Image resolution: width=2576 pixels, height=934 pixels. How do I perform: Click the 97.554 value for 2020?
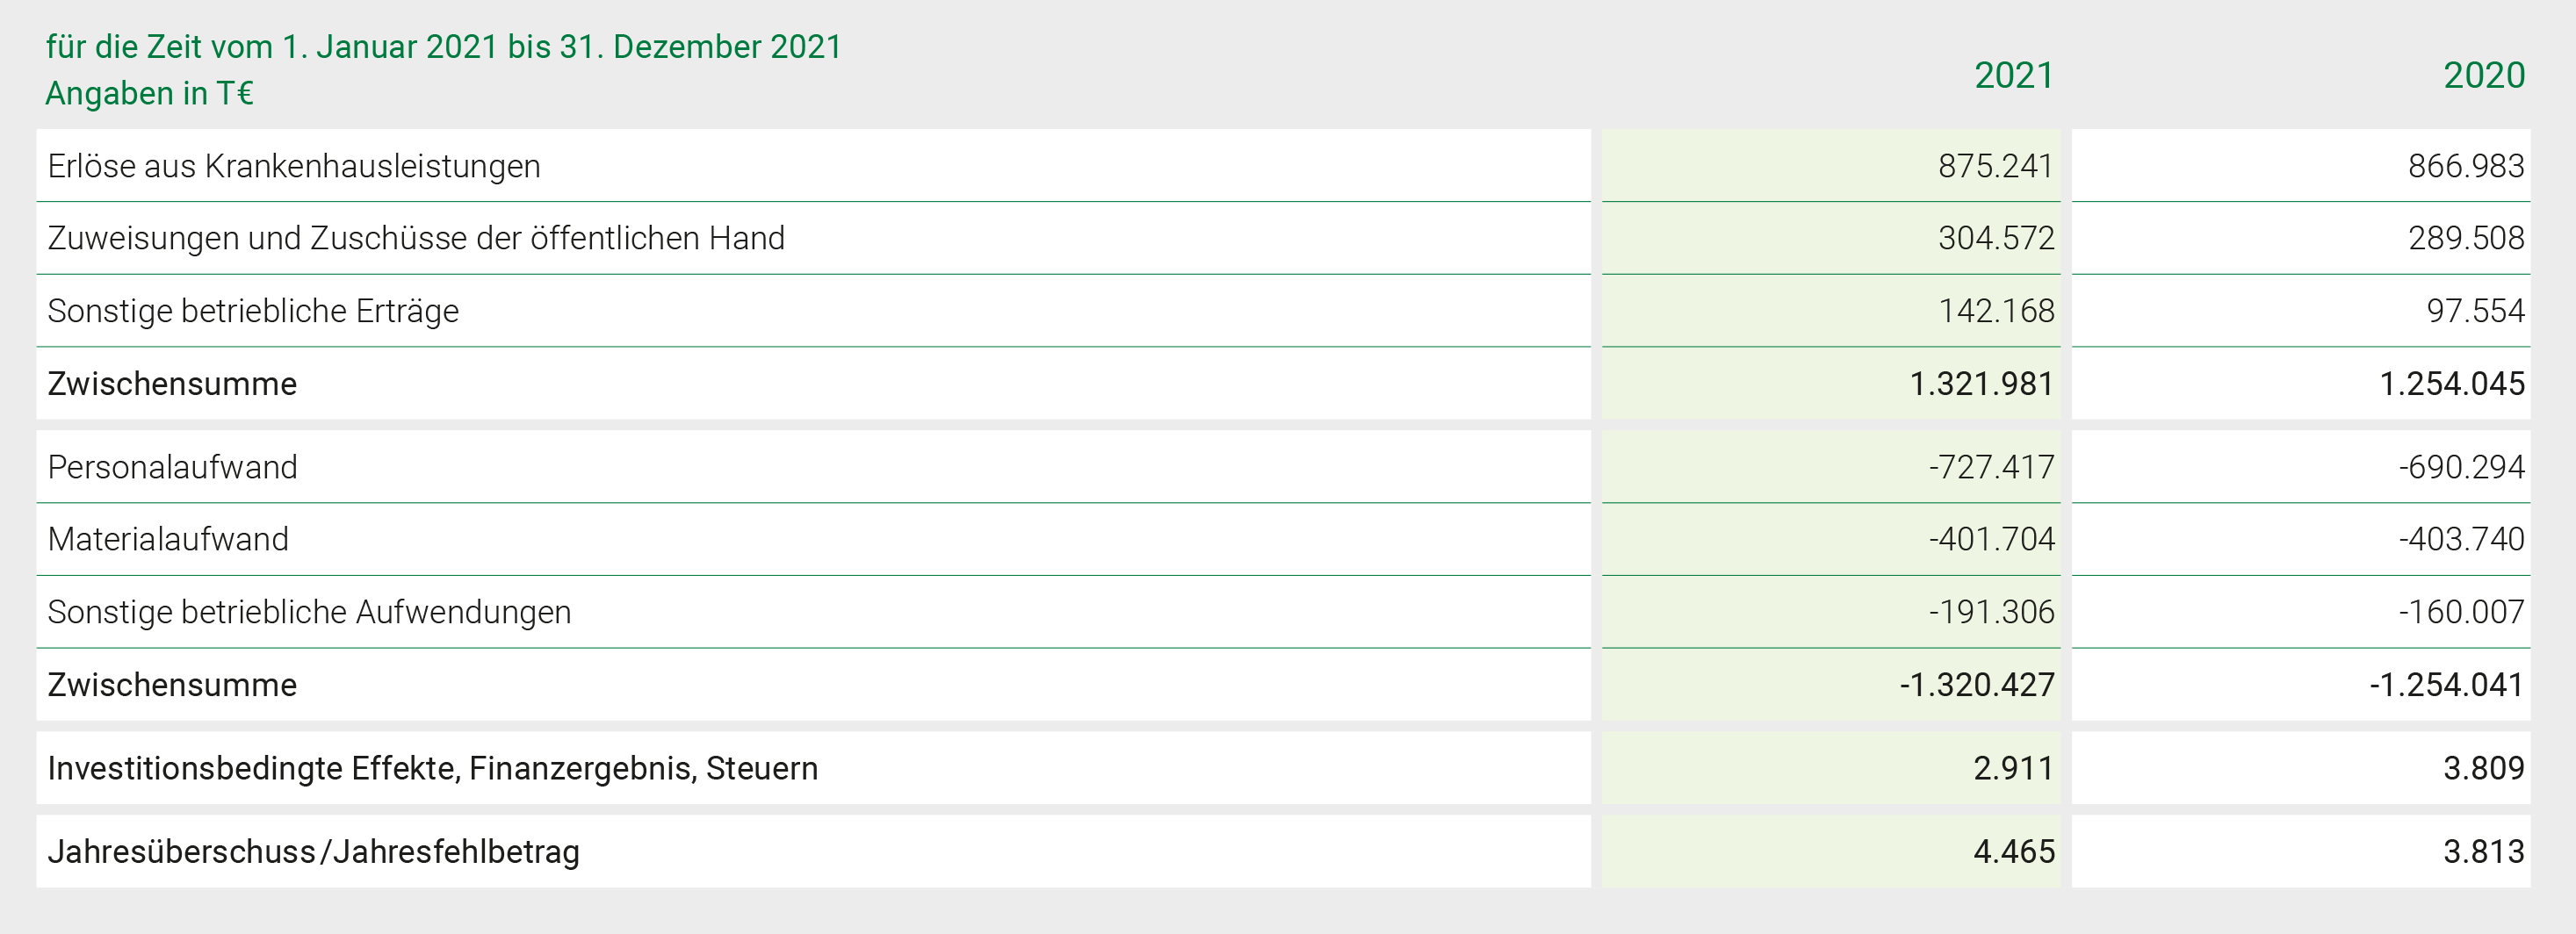2475,311
